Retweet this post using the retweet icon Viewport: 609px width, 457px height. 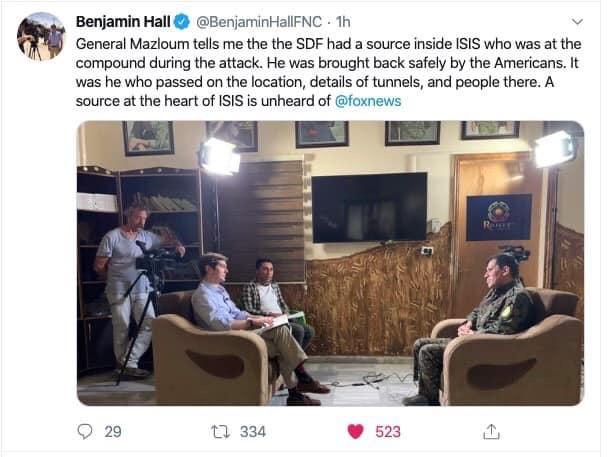tap(219, 431)
